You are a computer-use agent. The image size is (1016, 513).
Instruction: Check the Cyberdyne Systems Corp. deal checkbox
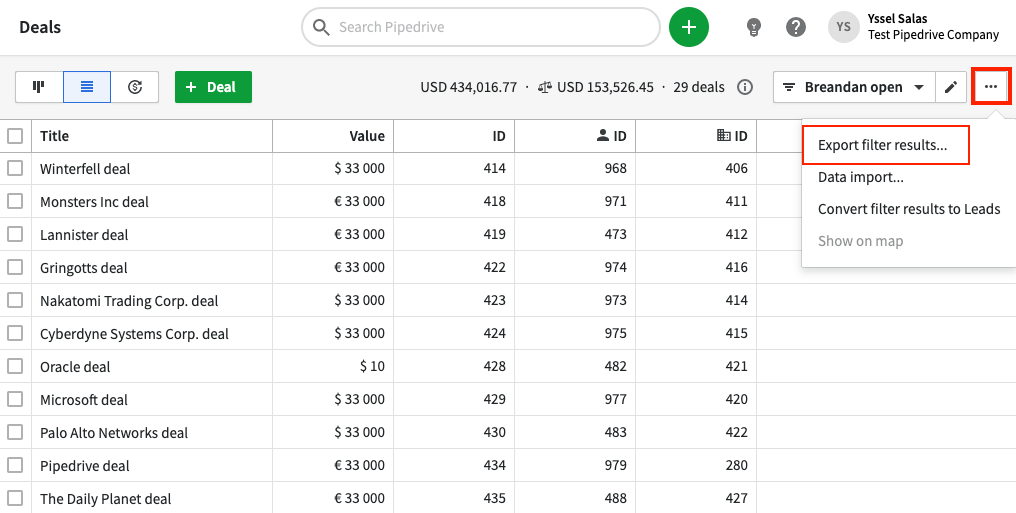click(x=15, y=334)
